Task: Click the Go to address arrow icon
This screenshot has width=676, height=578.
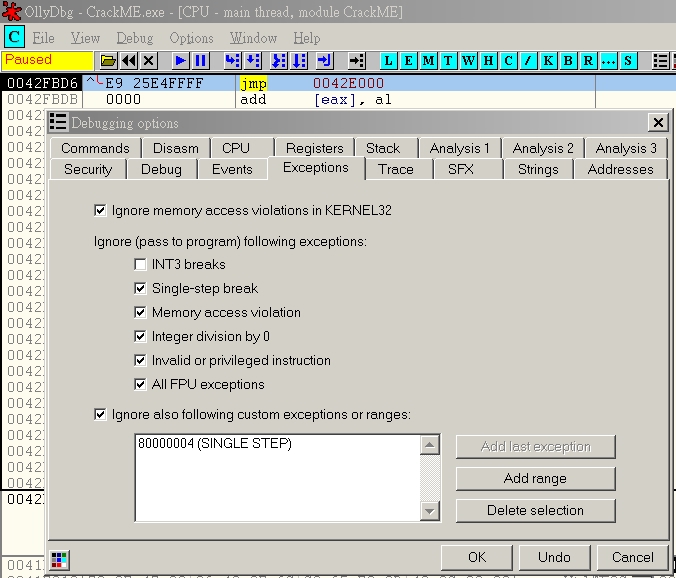Action: click(x=357, y=60)
